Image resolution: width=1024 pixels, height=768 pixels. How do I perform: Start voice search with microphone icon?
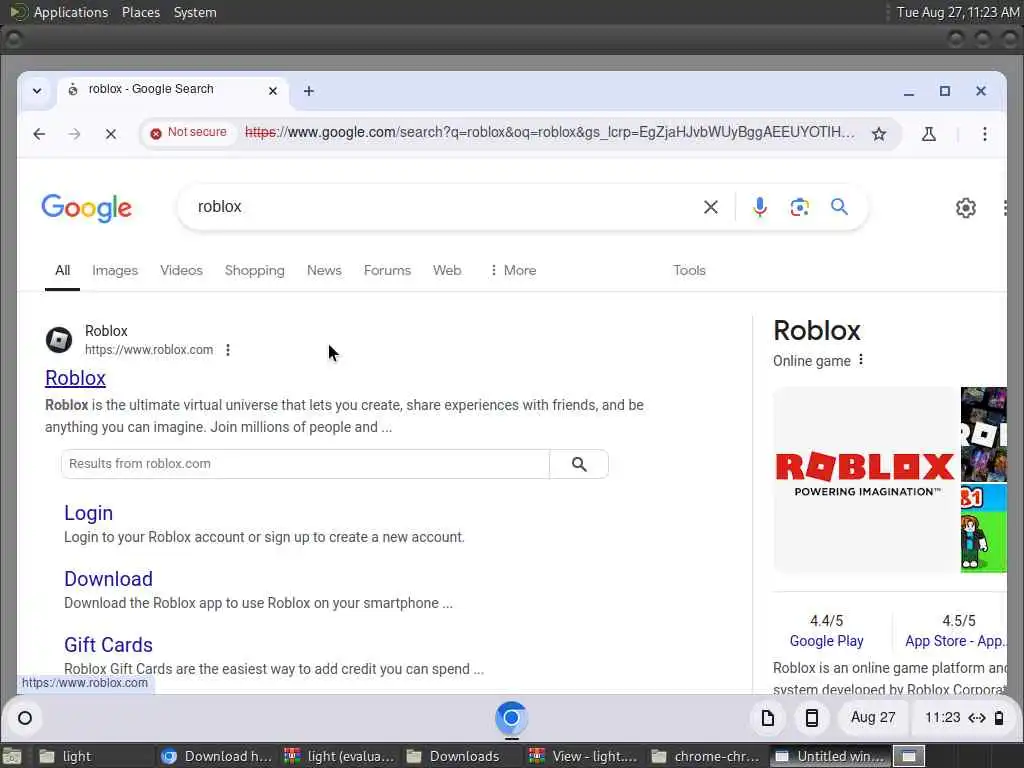760,207
